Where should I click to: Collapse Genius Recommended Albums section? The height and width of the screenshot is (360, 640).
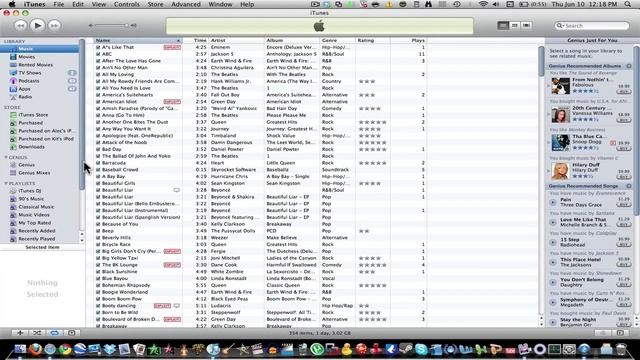click(629, 66)
